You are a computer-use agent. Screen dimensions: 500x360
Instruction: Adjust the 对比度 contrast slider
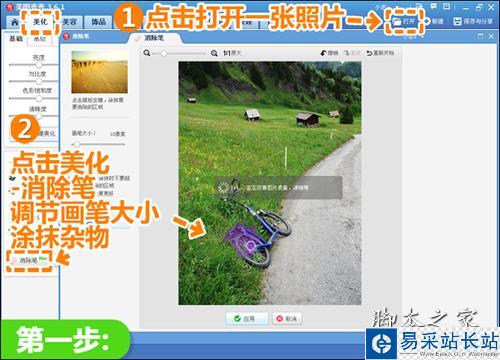click(39, 81)
